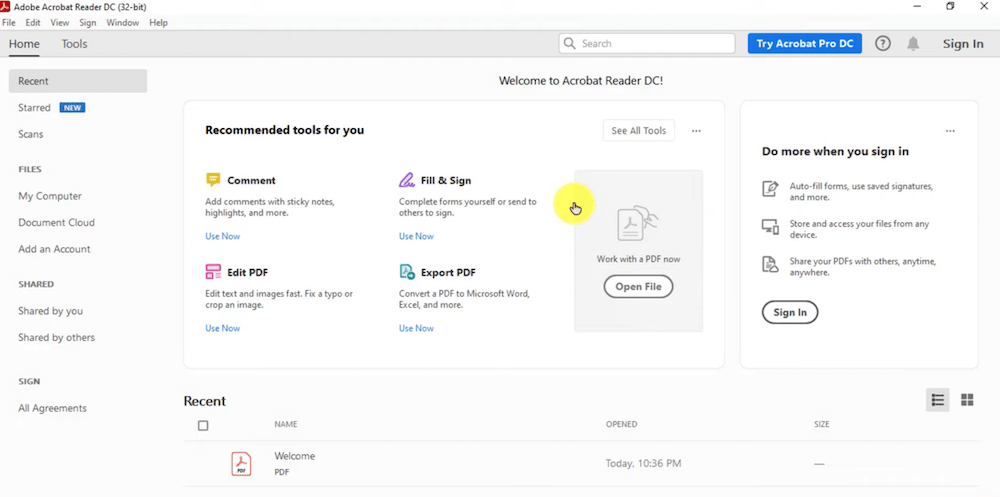
Task: Click Sign In button in sign-in card
Action: pyautogui.click(x=790, y=312)
